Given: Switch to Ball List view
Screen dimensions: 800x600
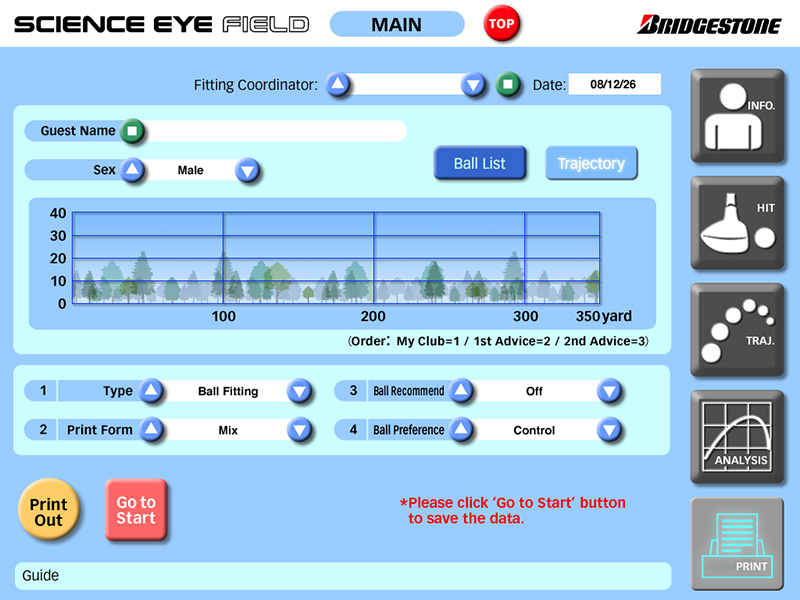Looking at the screenshot, I should pos(480,163).
